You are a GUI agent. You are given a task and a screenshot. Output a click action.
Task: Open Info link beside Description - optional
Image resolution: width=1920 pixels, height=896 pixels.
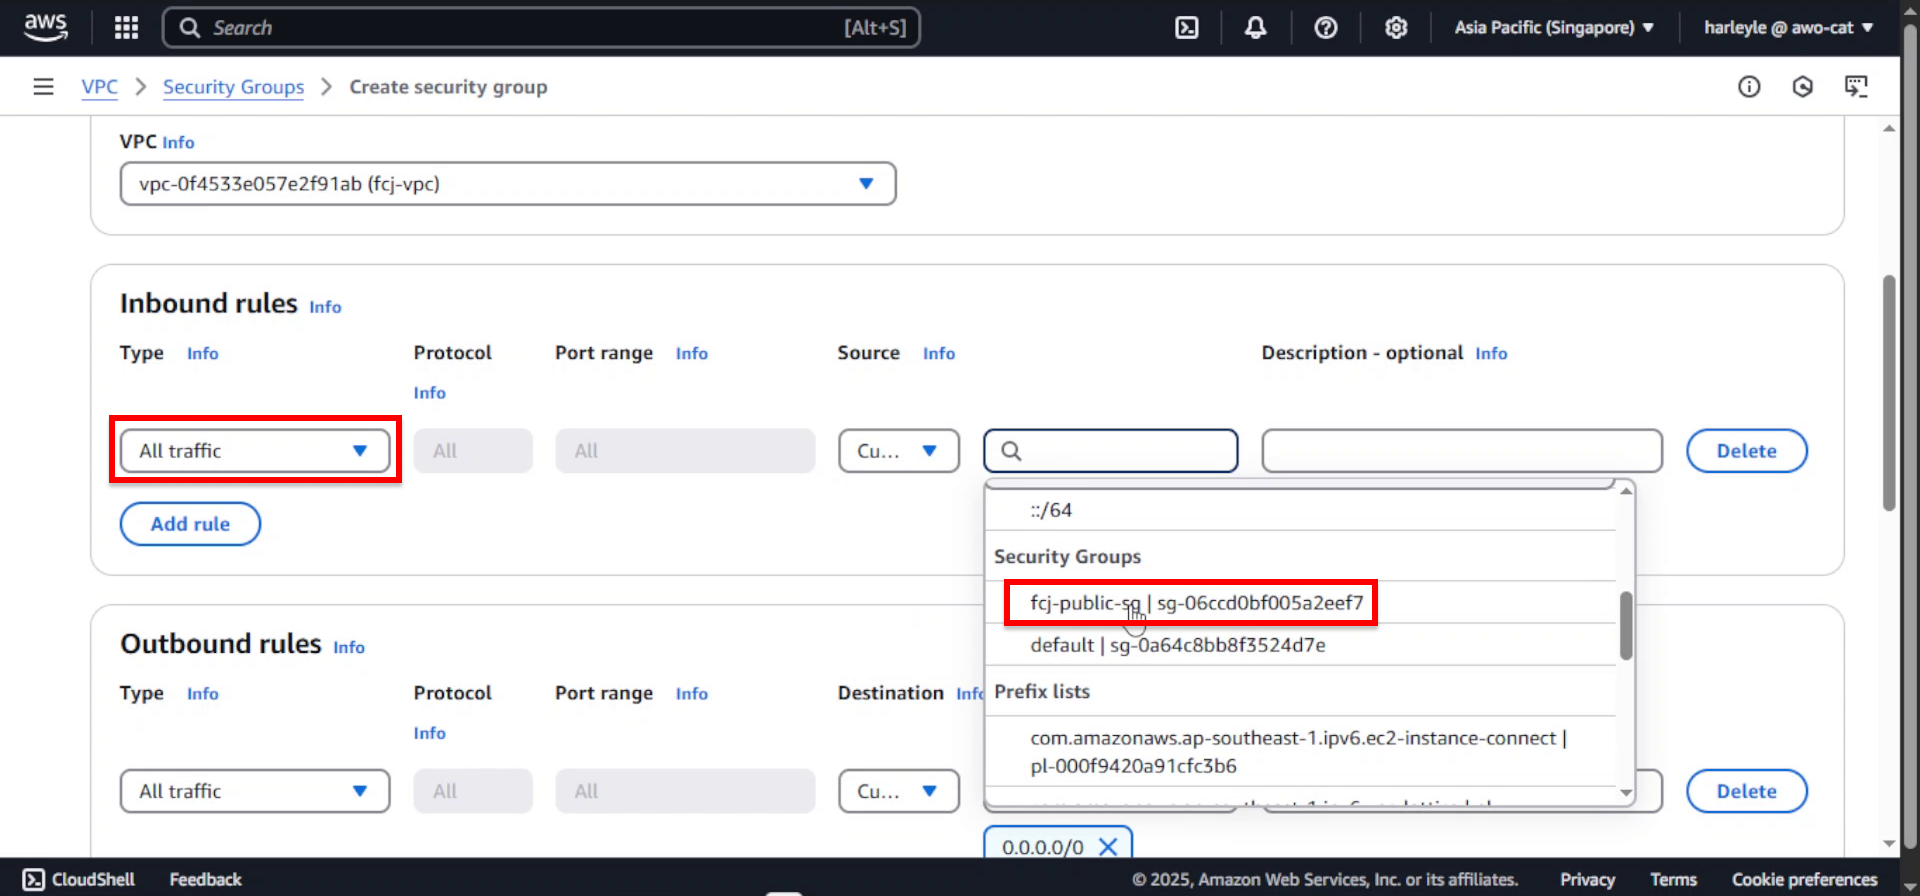click(1491, 353)
